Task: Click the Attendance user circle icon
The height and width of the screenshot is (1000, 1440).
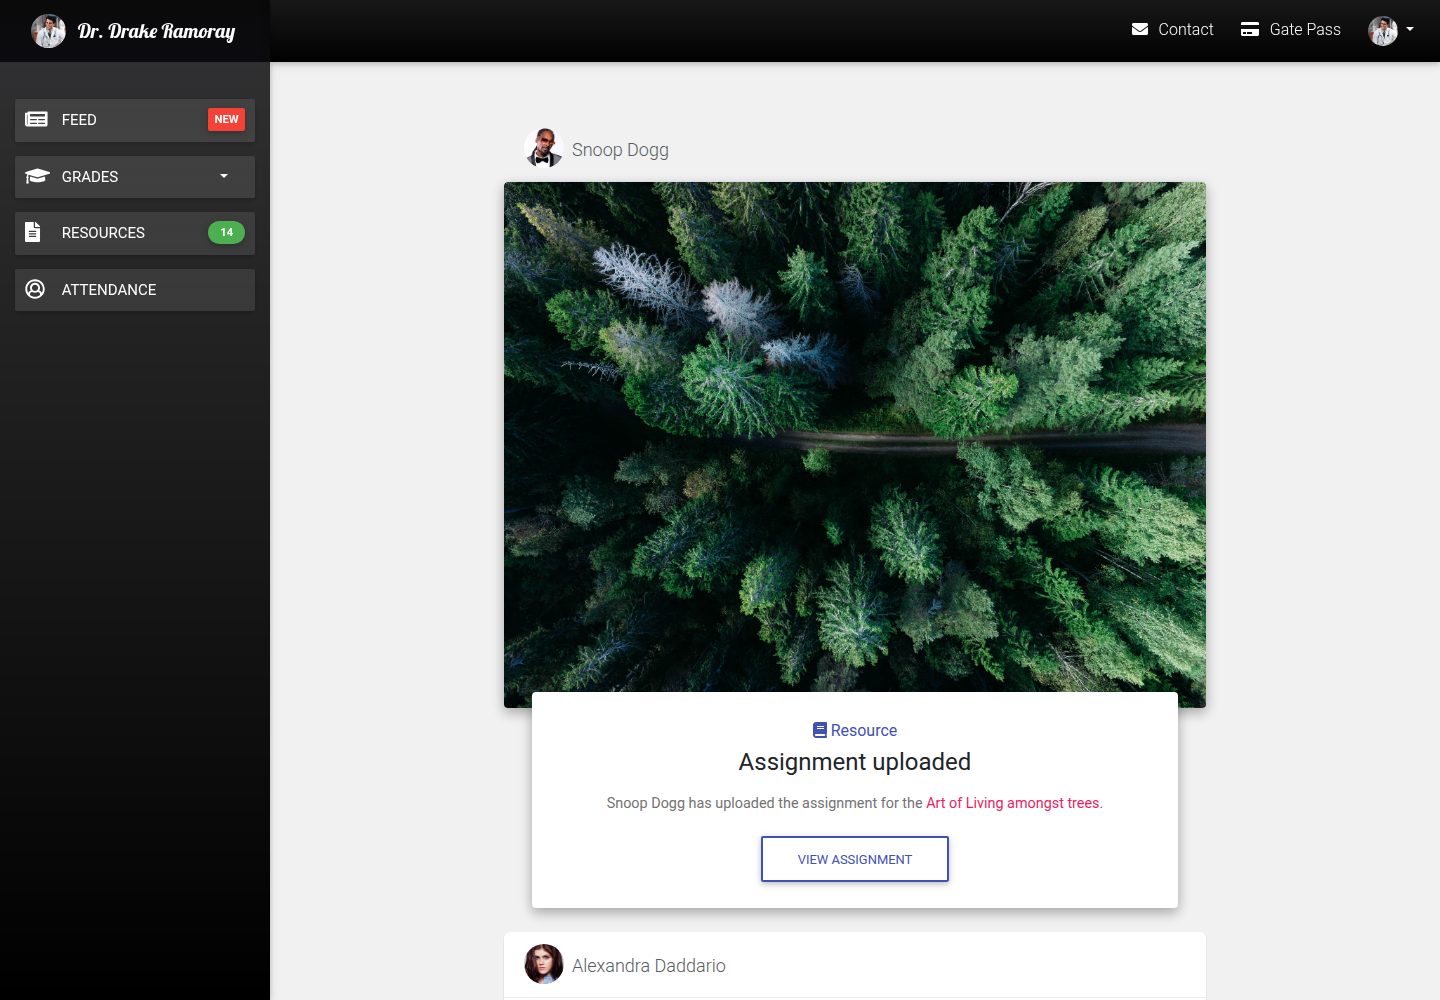Action: [x=35, y=290]
